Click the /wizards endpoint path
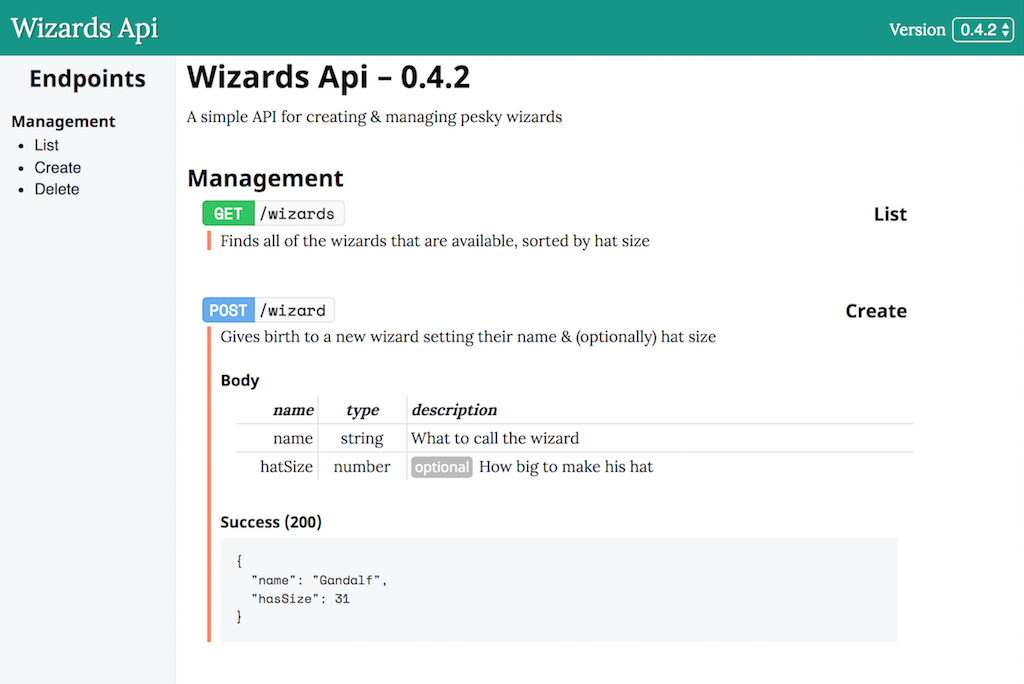 (297, 214)
